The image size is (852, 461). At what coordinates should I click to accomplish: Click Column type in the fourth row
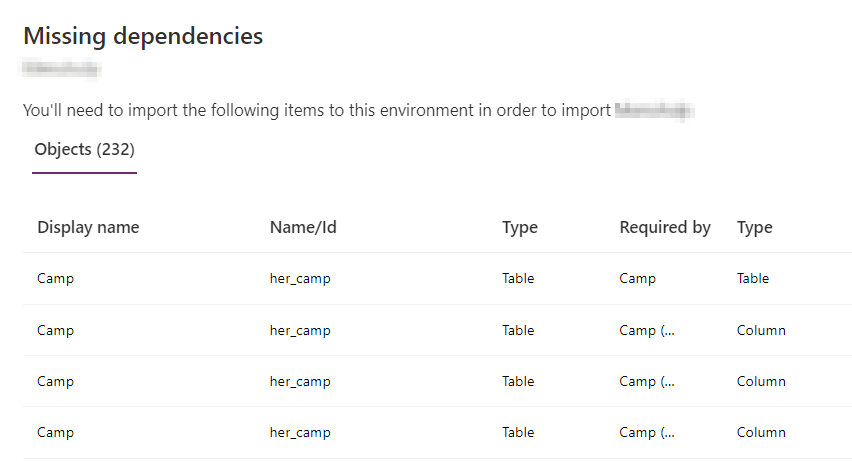click(x=761, y=433)
